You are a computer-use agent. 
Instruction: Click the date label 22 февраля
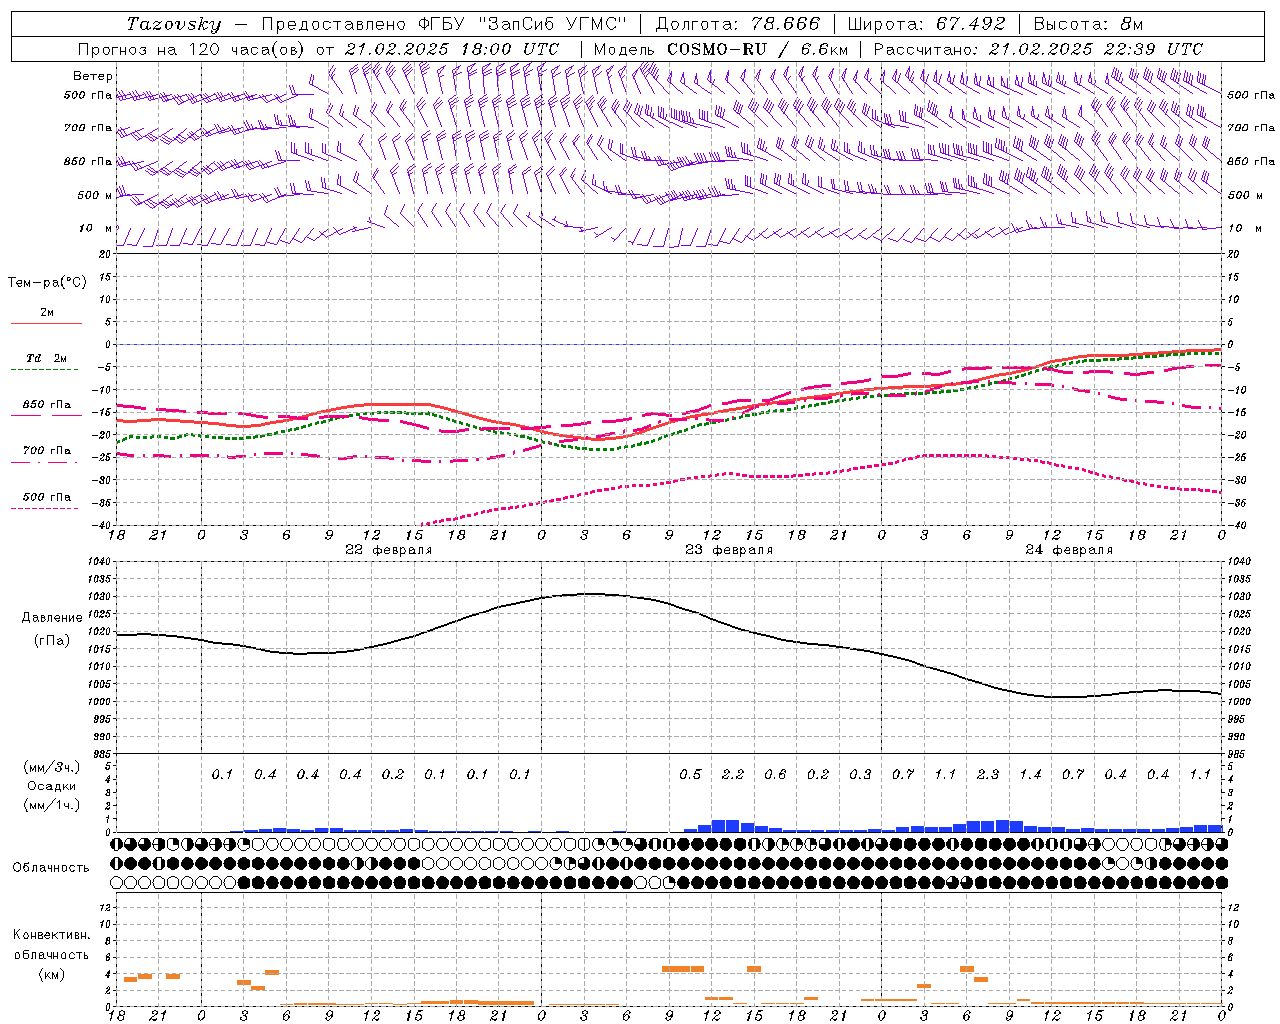(x=389, y=550)
